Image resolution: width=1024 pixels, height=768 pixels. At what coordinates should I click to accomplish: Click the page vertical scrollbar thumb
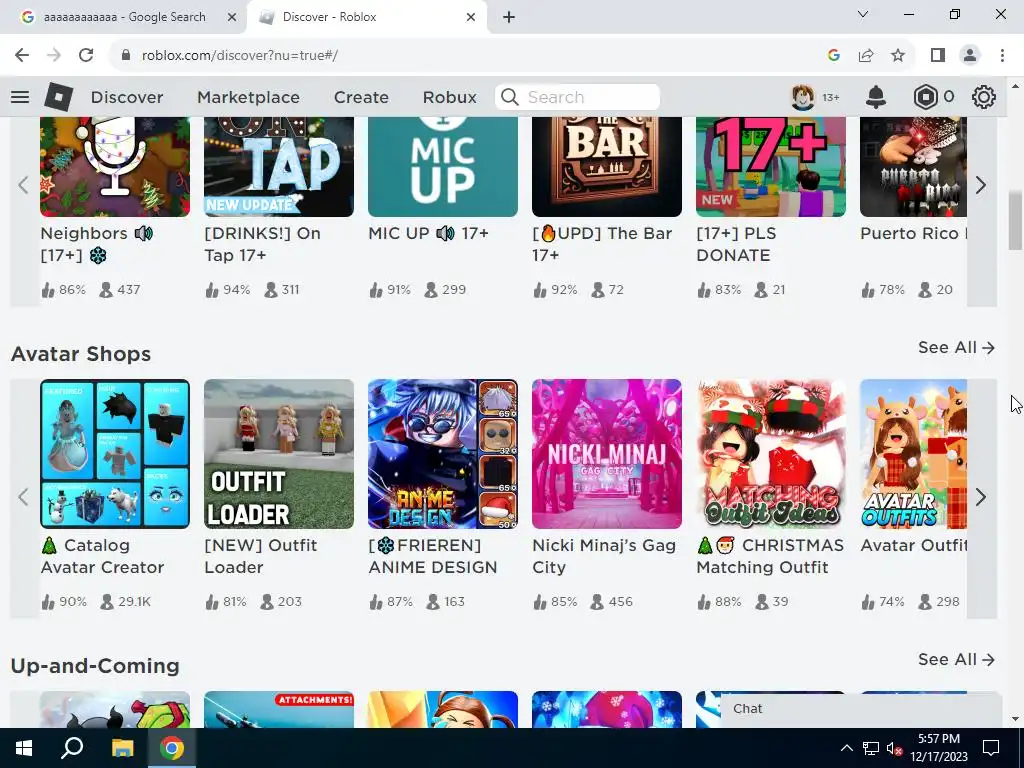tap(1015, 220)
